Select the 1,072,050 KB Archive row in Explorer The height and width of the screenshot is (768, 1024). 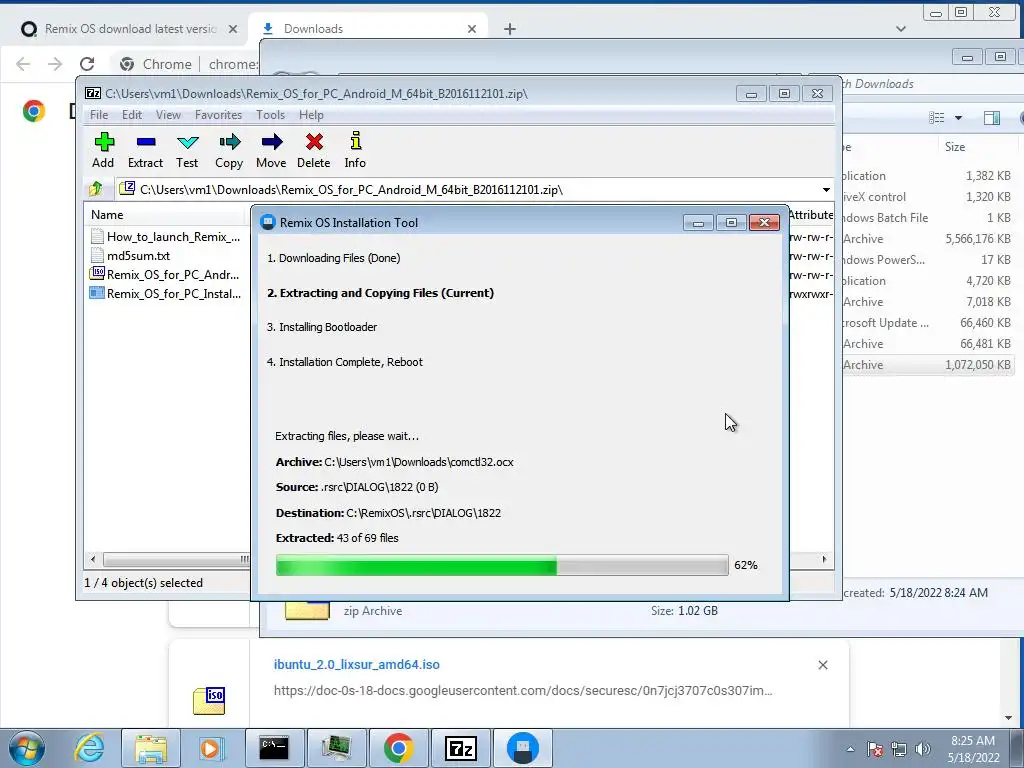click(929, 365)
